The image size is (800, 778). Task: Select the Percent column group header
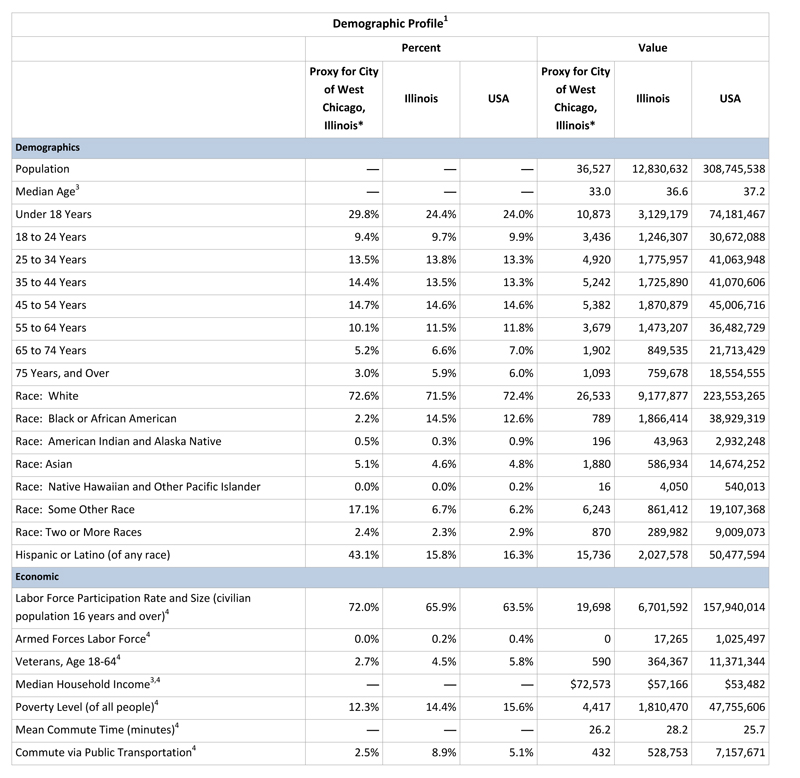(421, 48)
